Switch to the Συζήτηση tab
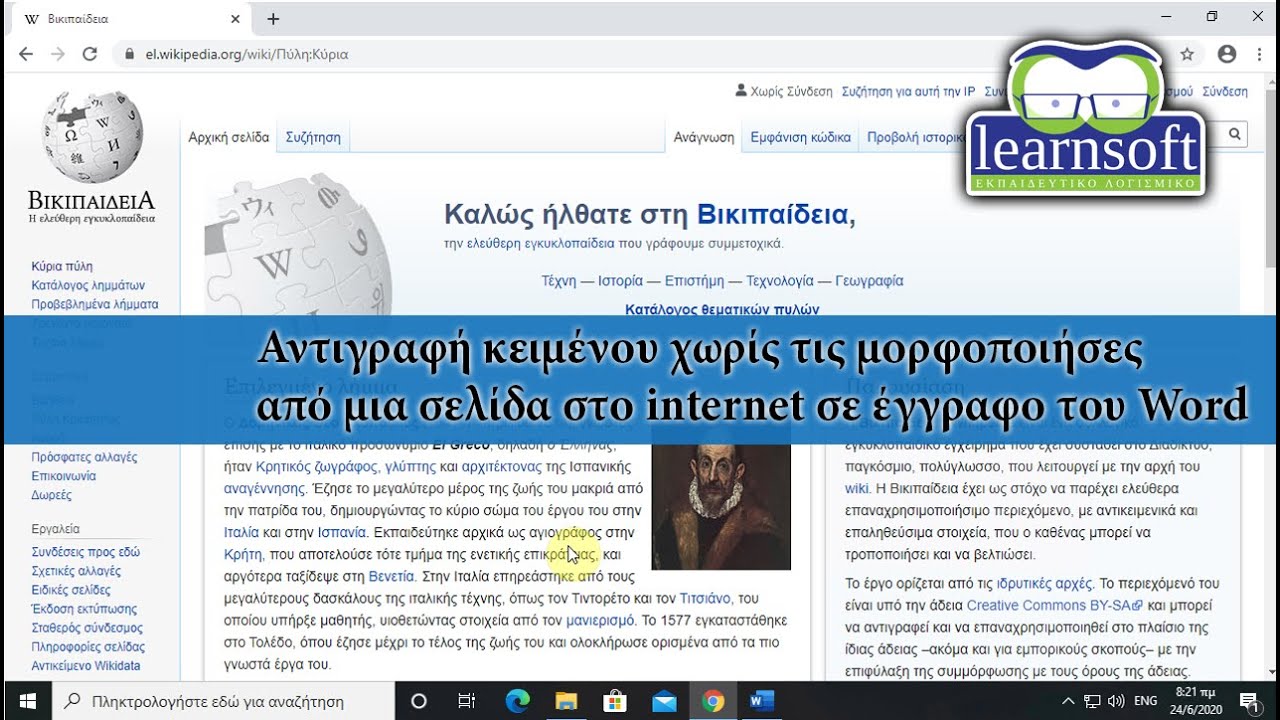 (x=313, y=137)
